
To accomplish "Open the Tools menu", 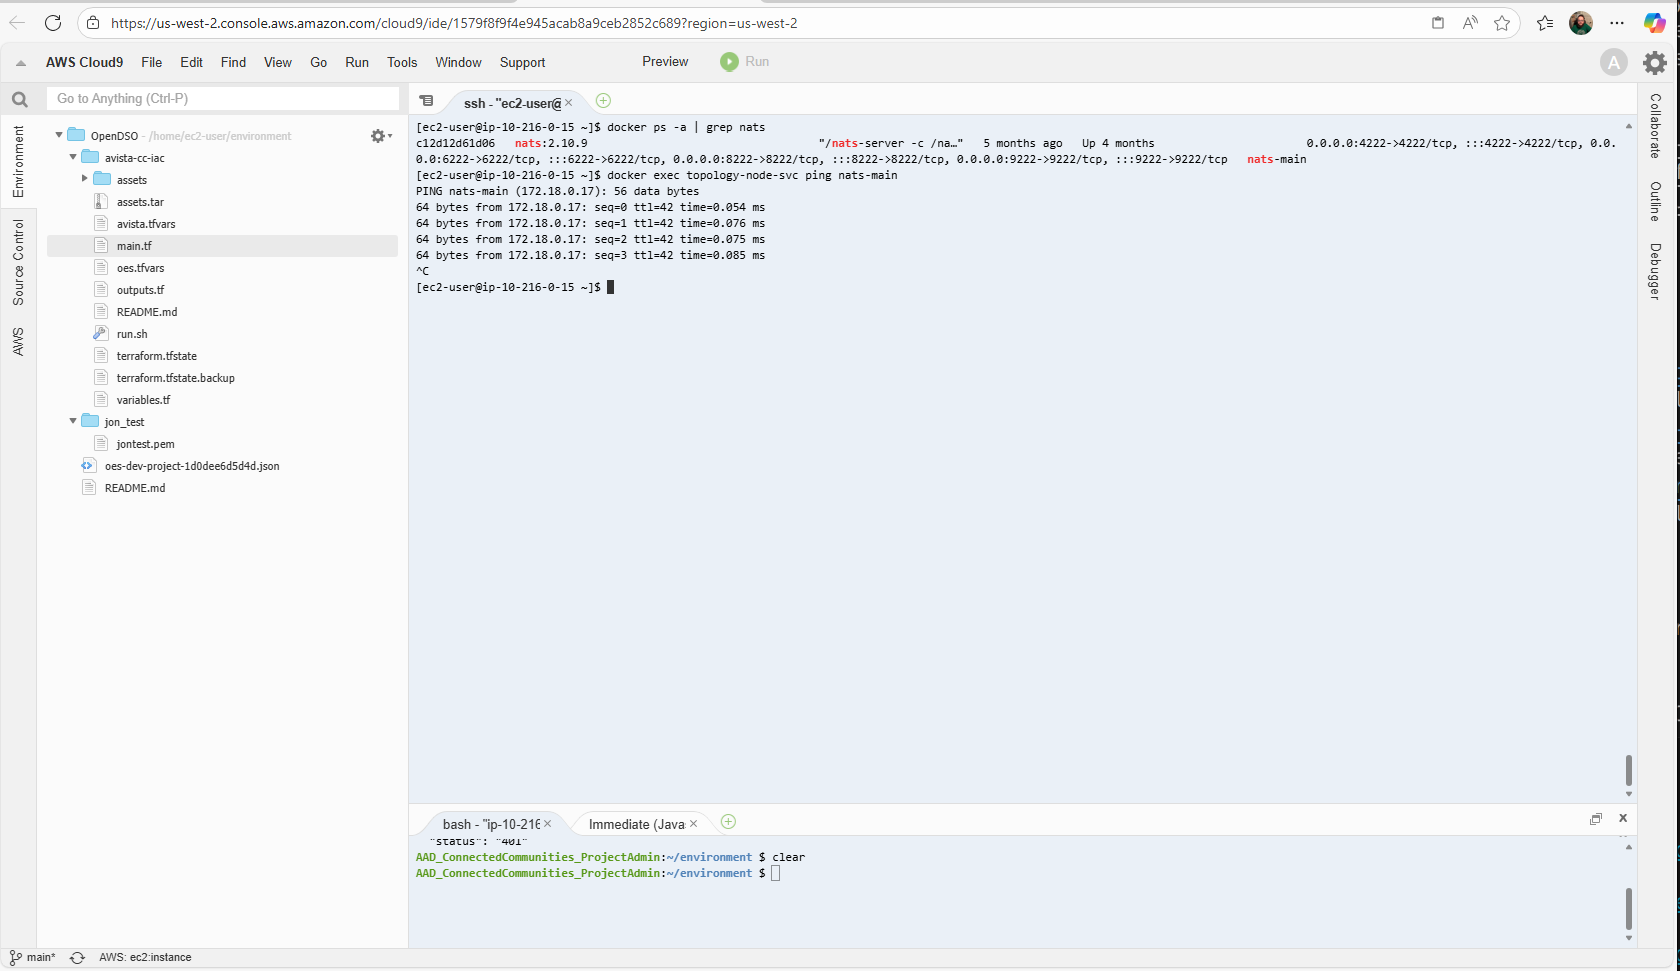I will pos(402,62).
